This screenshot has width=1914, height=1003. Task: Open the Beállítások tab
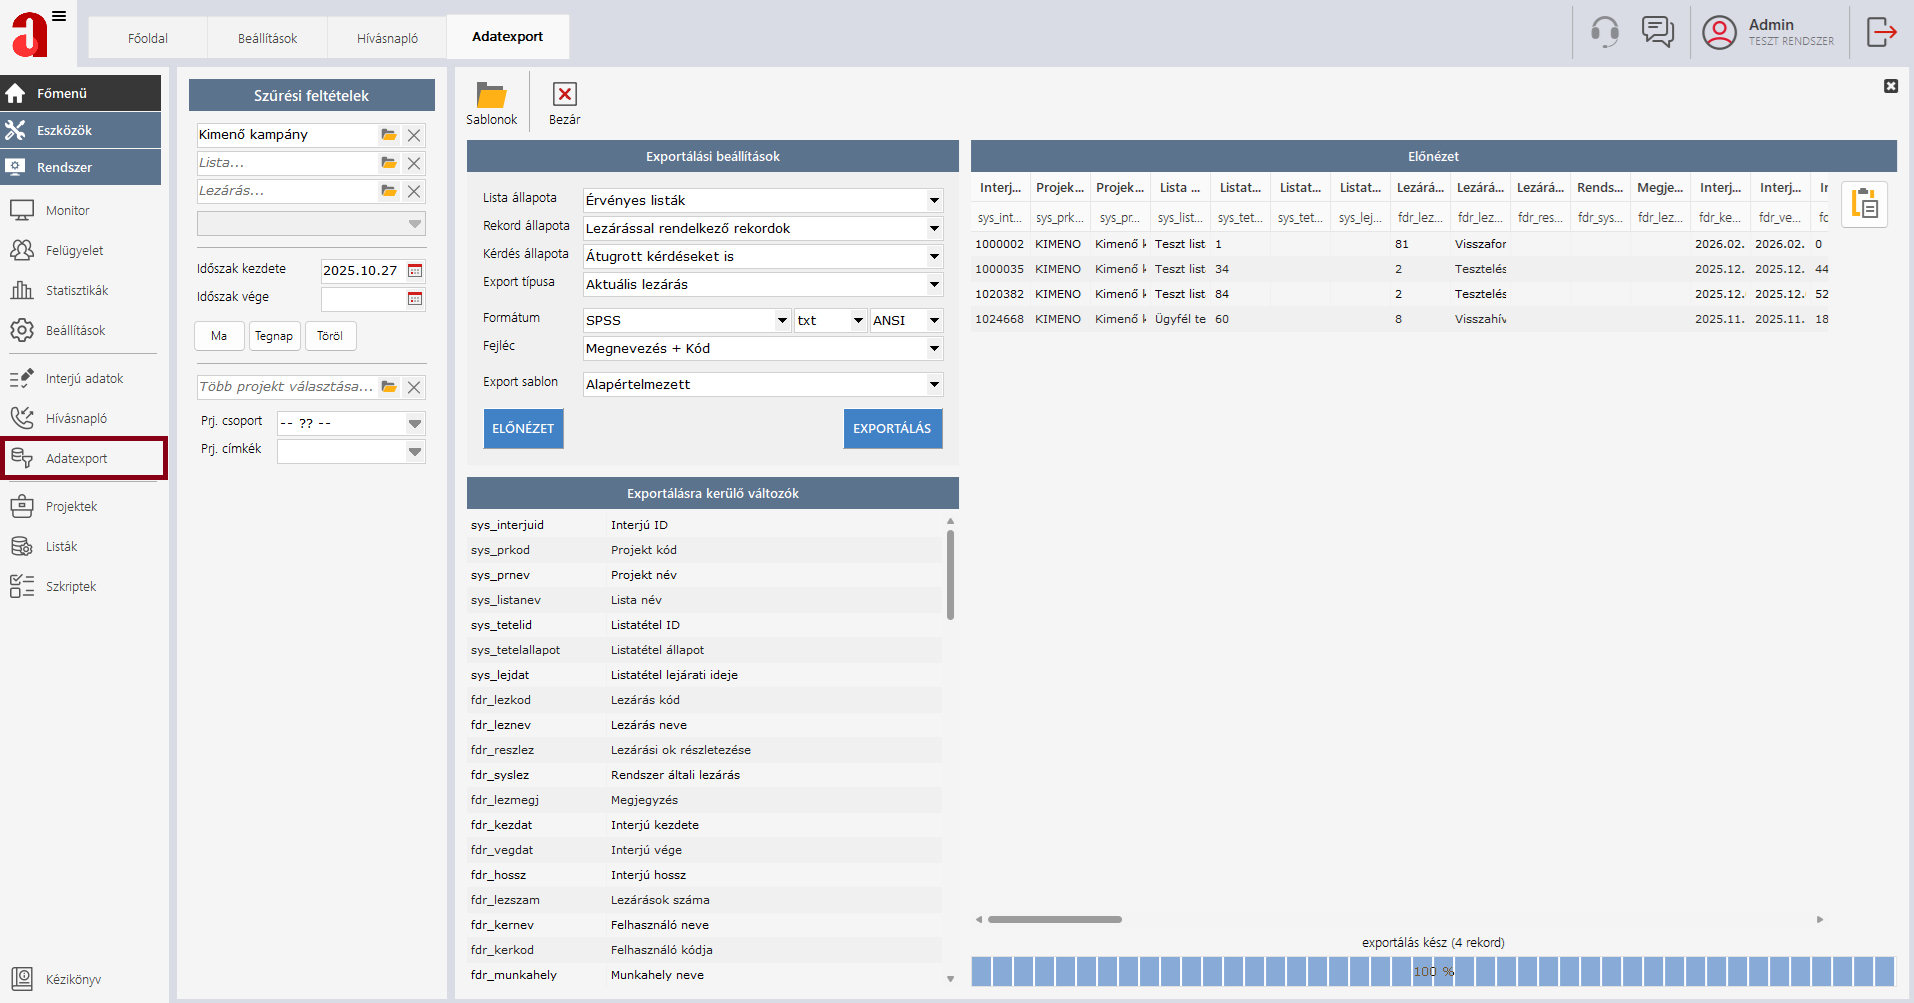point(267,38)
